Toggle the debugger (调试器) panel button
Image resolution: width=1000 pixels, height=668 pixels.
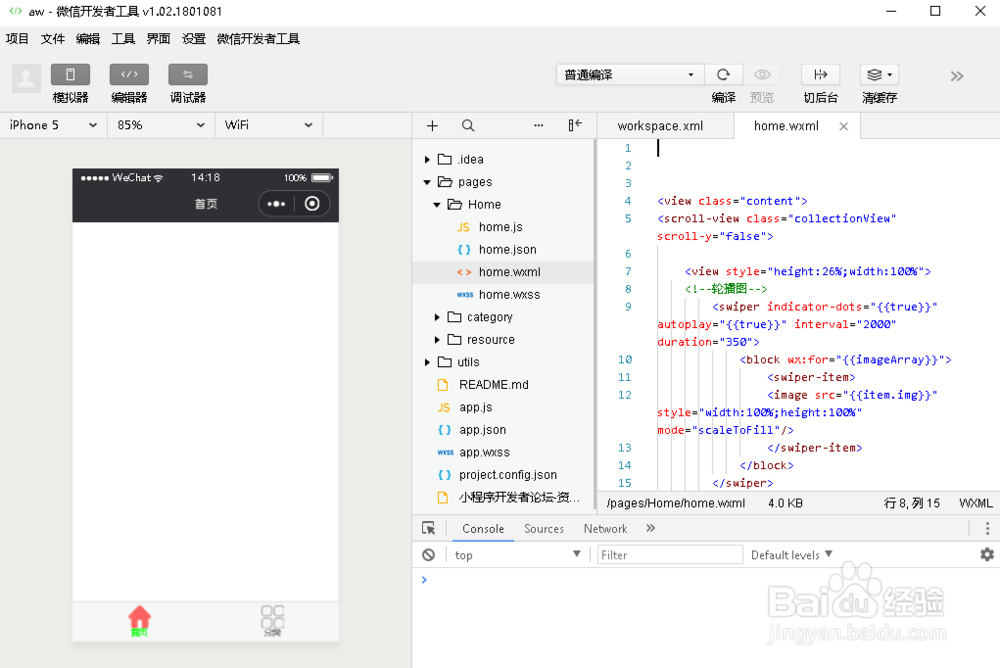click(x=188, y=75)
